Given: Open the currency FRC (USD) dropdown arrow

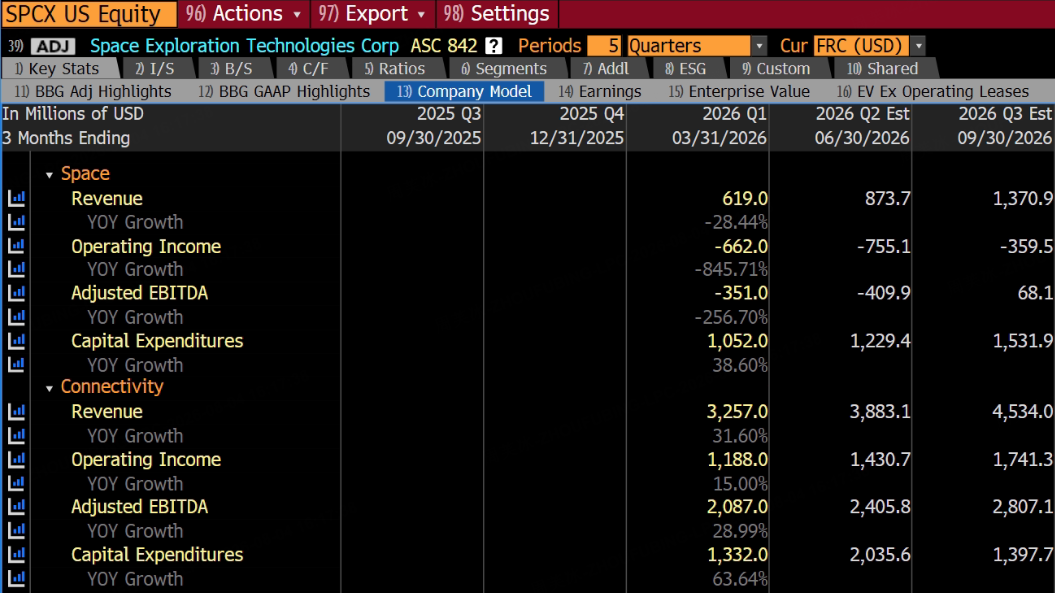Looking at the screenshot, I should tap(918, 46).
